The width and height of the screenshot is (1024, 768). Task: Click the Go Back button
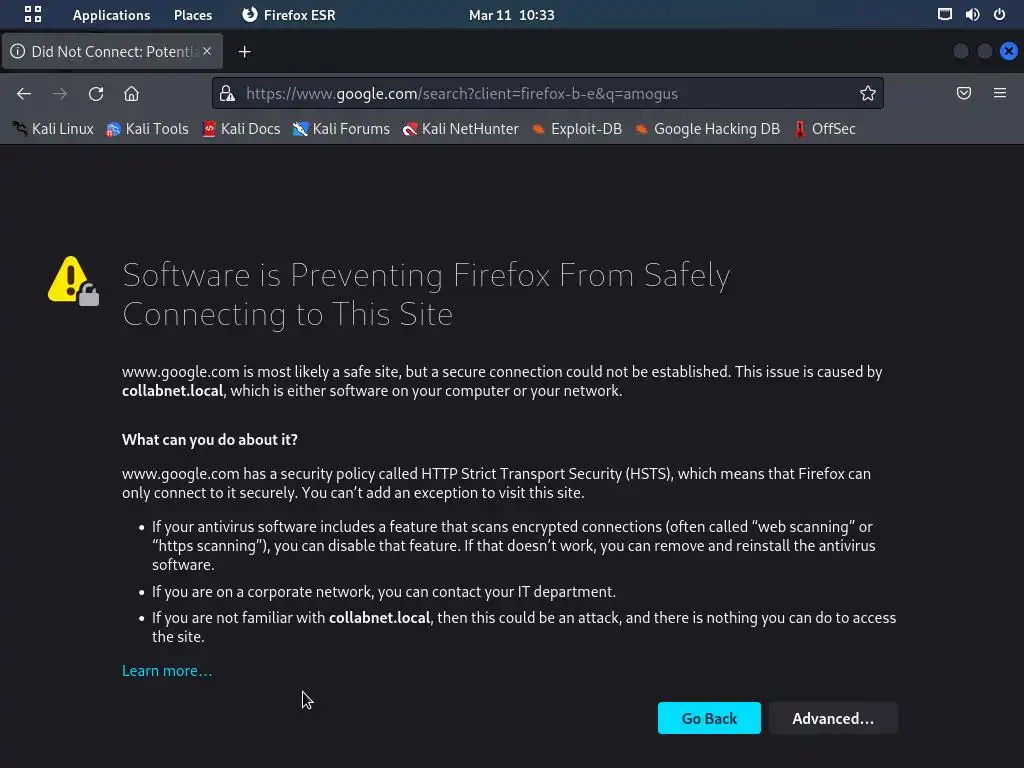click(x=709, y=718)
